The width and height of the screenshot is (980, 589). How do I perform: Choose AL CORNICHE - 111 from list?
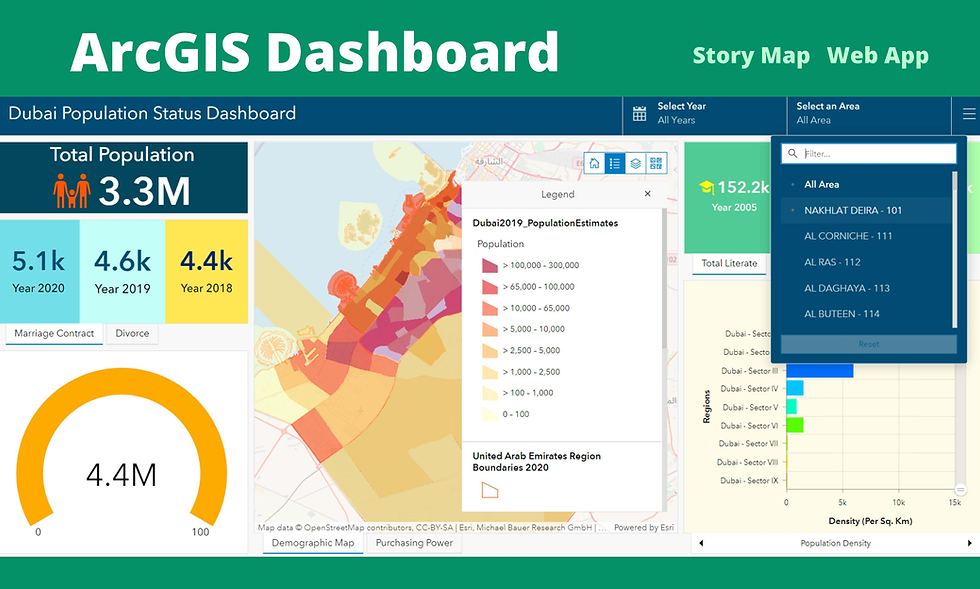[866, 236]
